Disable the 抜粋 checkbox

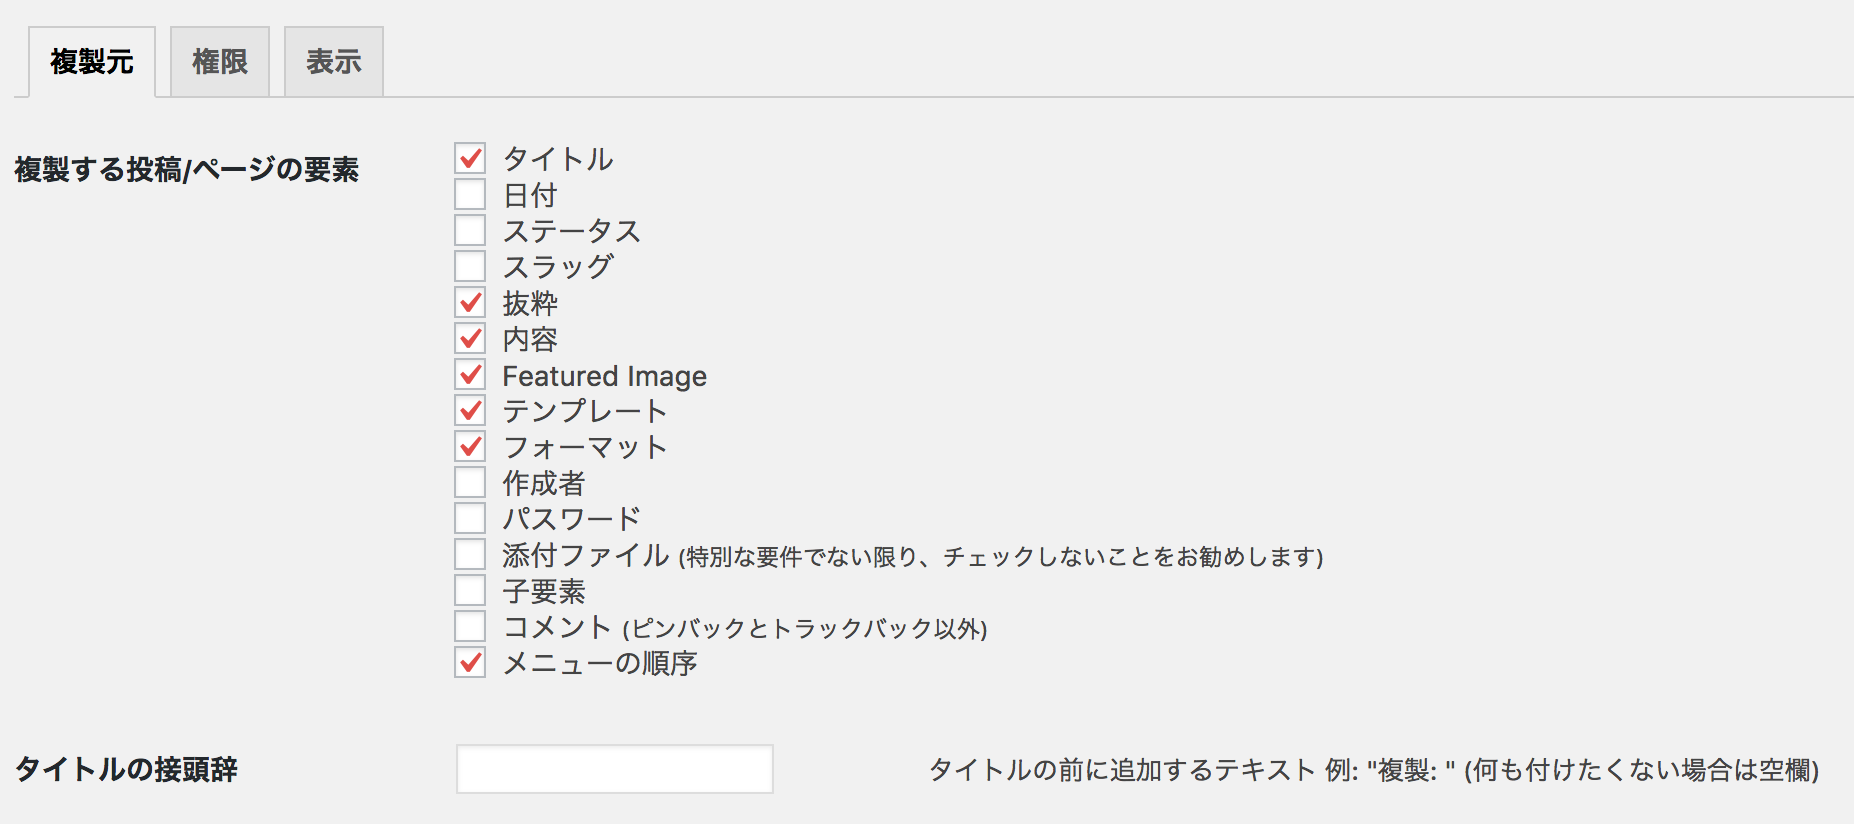(470, 302)
